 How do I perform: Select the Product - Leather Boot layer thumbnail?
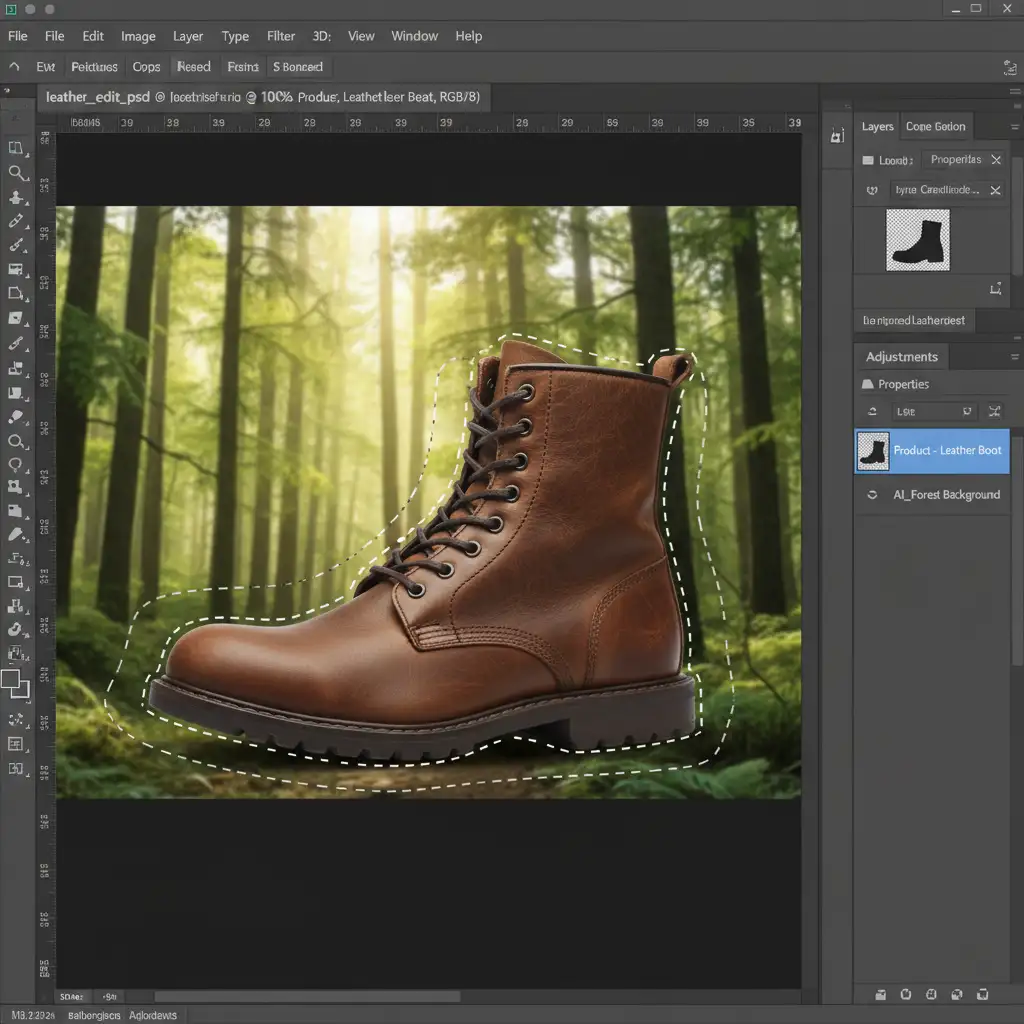(x=873, y=451)
